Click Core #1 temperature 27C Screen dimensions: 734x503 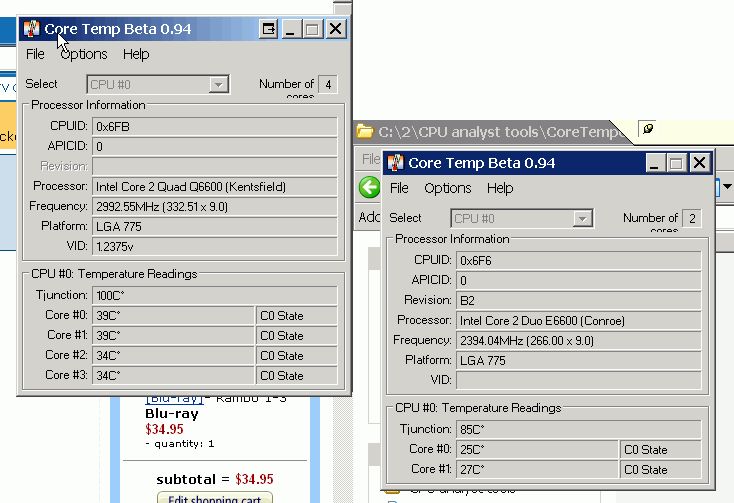537,469
